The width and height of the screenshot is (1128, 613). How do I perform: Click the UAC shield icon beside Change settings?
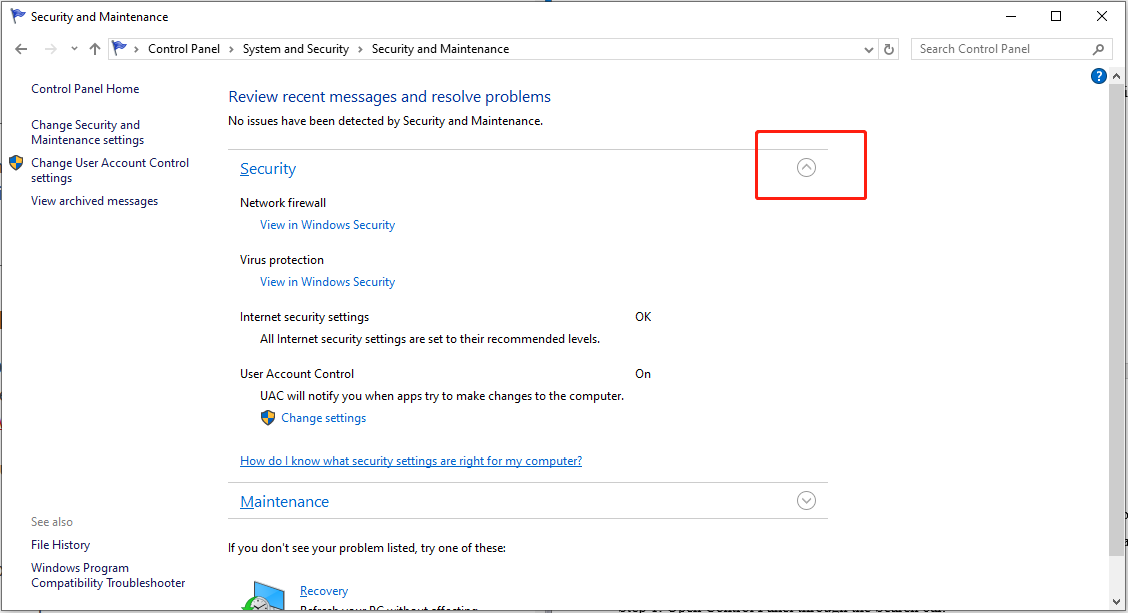coord(268,418)
